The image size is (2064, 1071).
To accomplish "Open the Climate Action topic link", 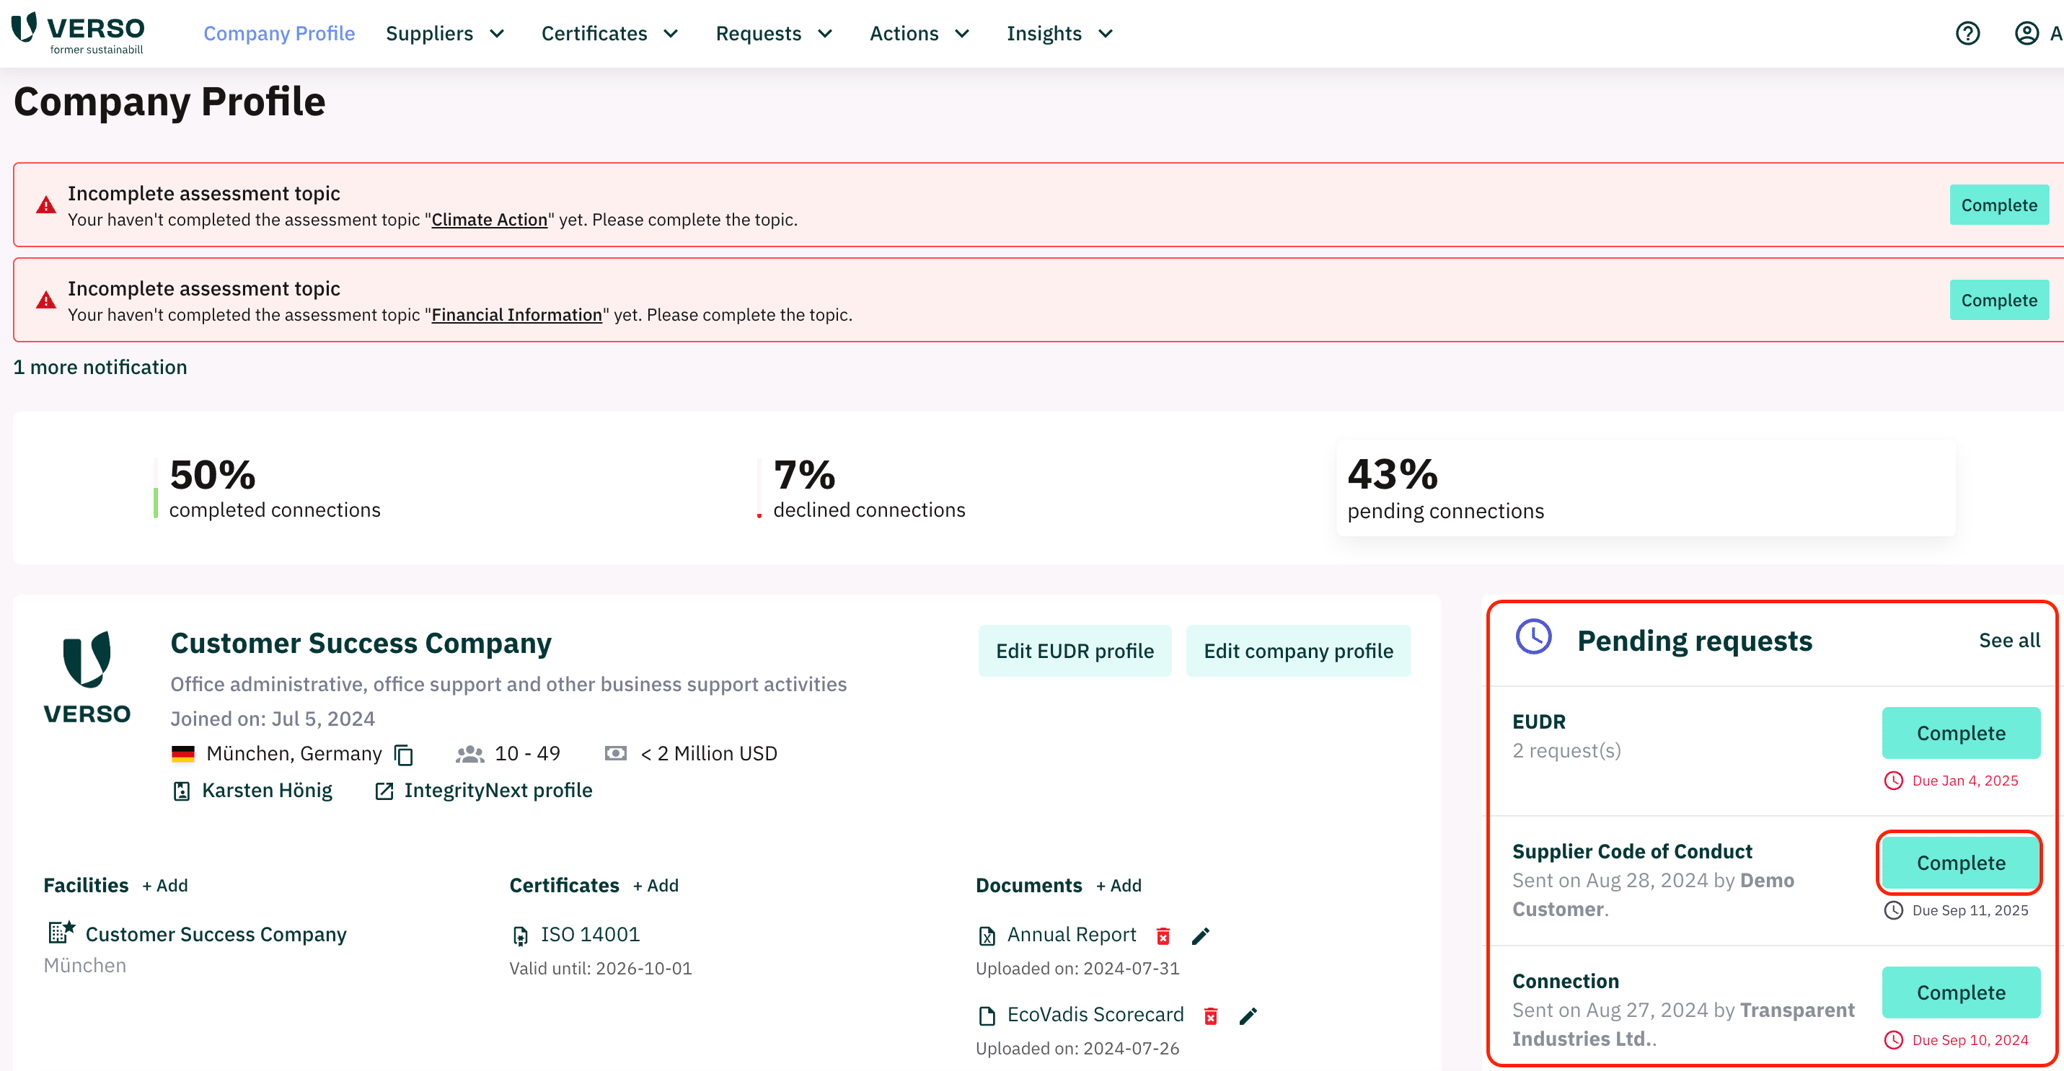I will point(489,219).
